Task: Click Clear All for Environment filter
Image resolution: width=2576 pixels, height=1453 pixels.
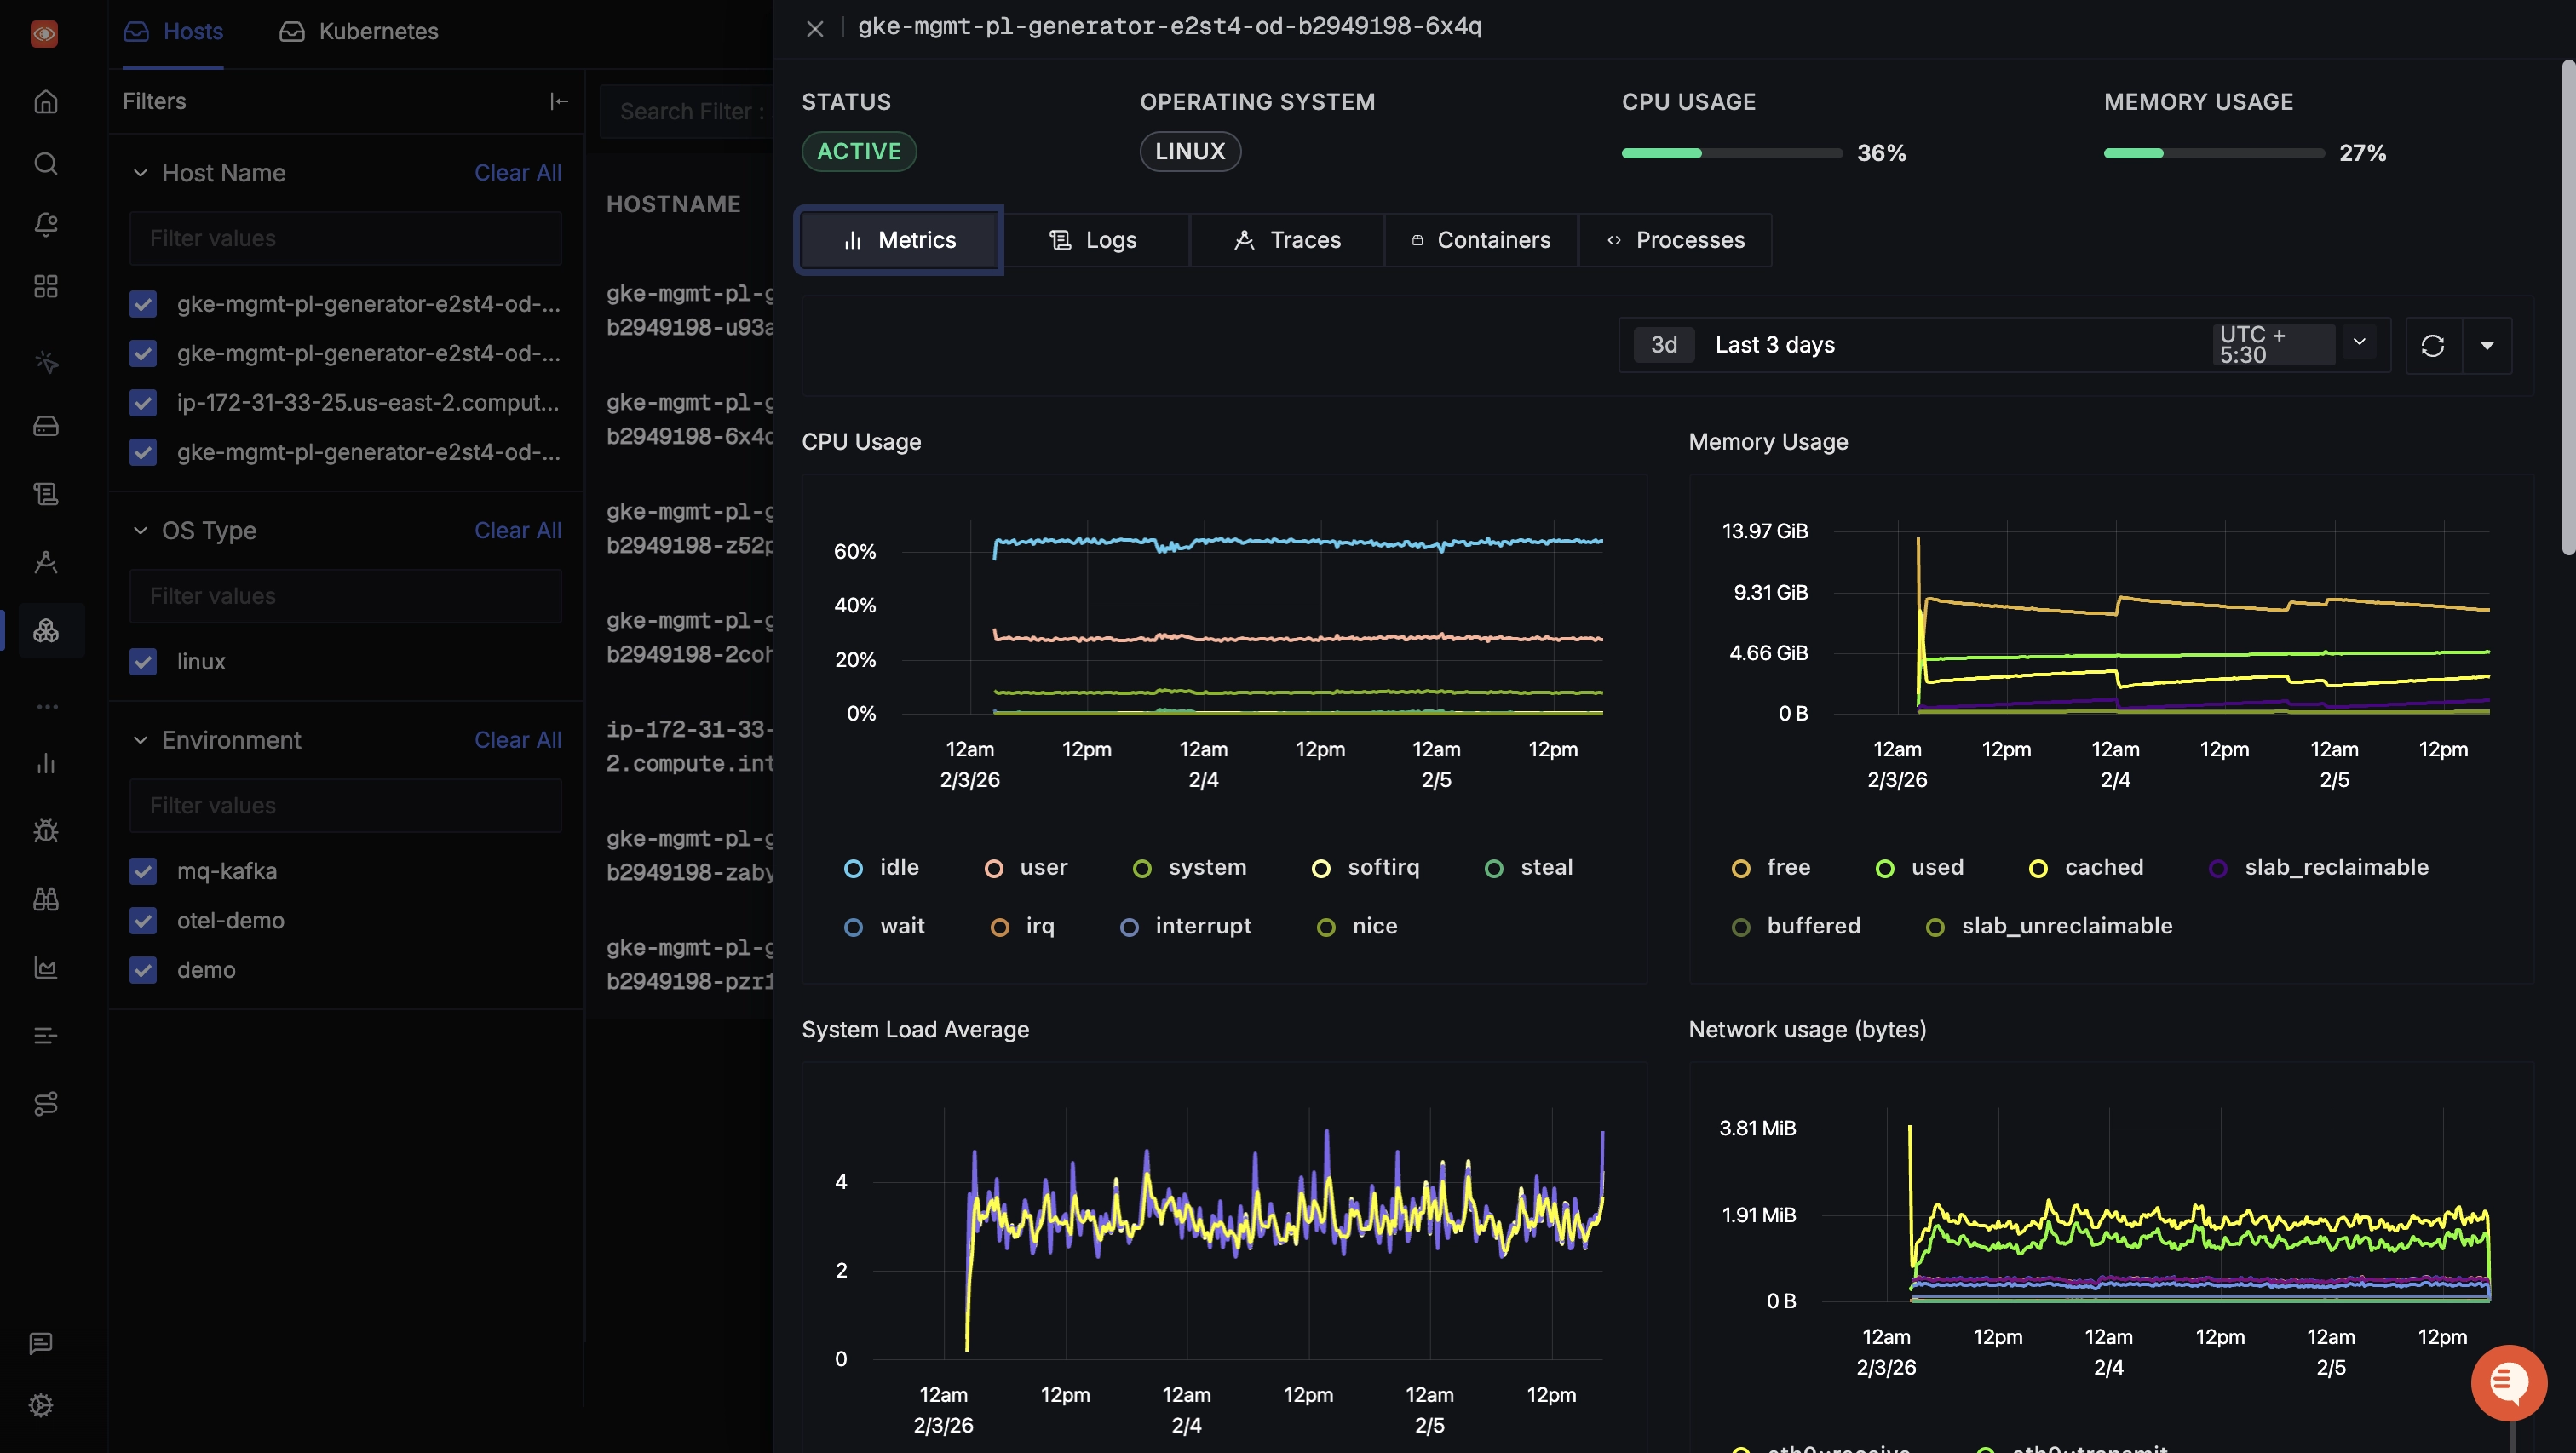Action: click(517, 740)
